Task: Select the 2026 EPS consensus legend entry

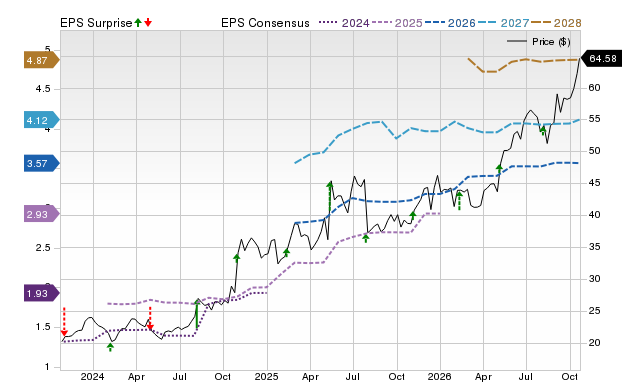Action: pos(450,23)
